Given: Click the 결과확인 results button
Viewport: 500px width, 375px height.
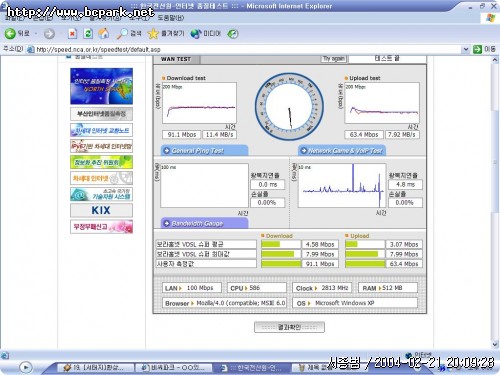Looking at the screenshot, I should [289, 327].
